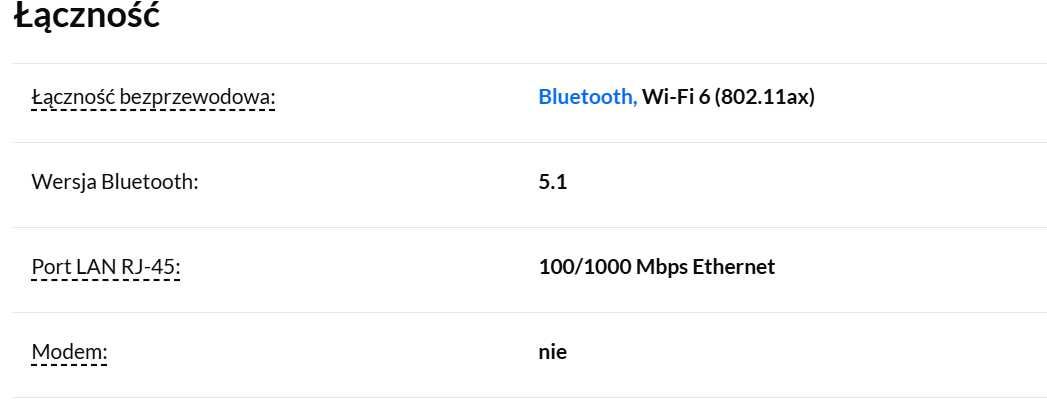Select the Wersja Bluetooth label text
Image resolution: width=1047 pixels, height=404 pixels.
(115, 182)
